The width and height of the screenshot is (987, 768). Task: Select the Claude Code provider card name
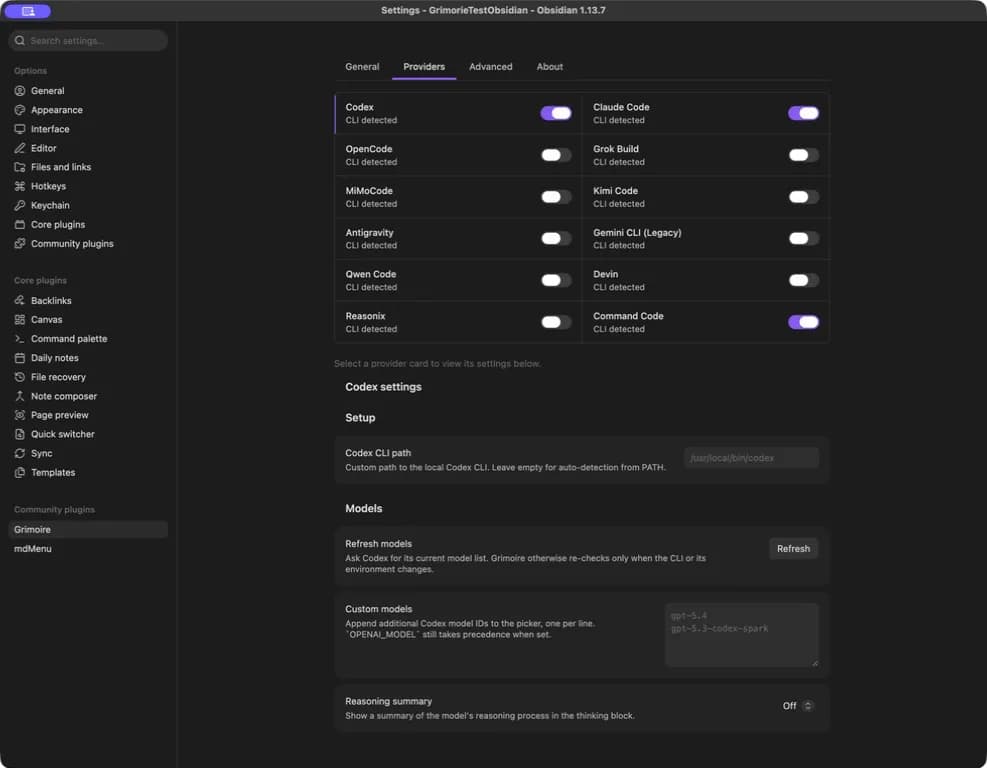click(x=621, y=107)
